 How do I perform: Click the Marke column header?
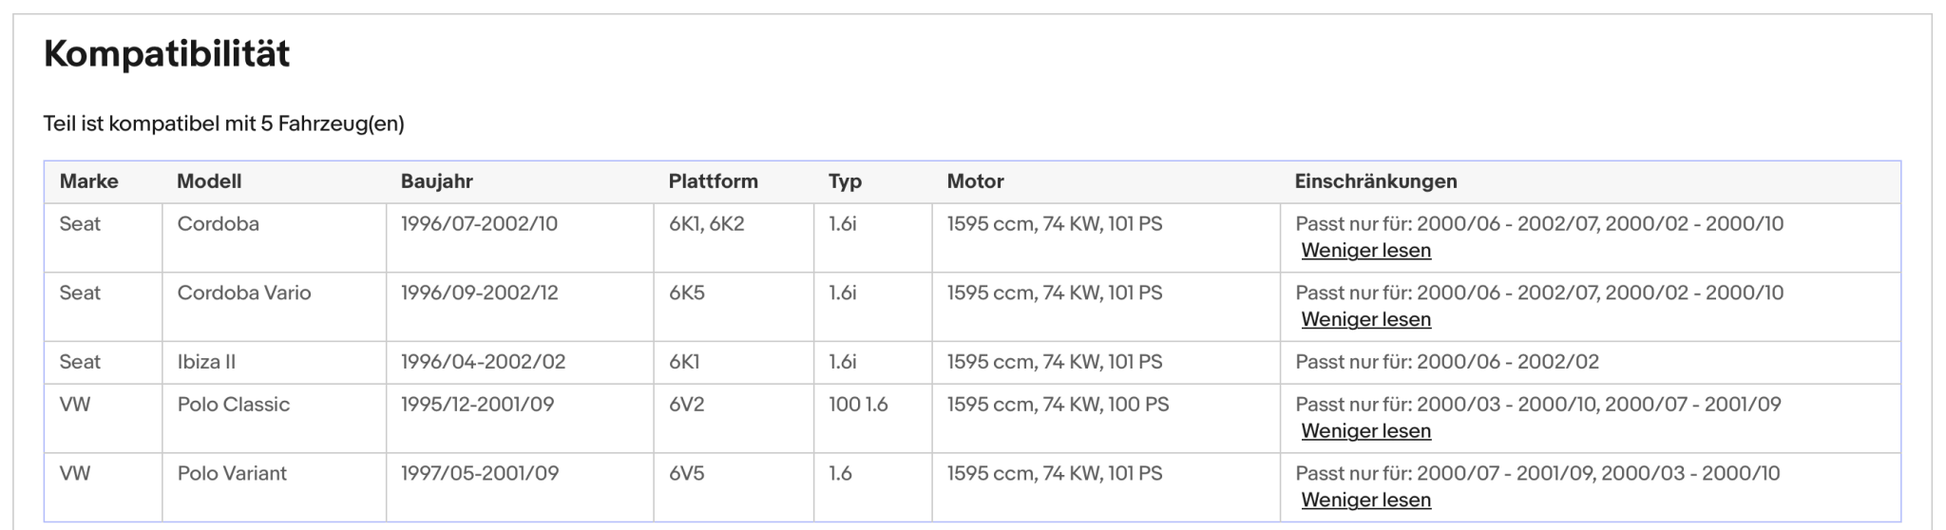[x=89, y=182]
